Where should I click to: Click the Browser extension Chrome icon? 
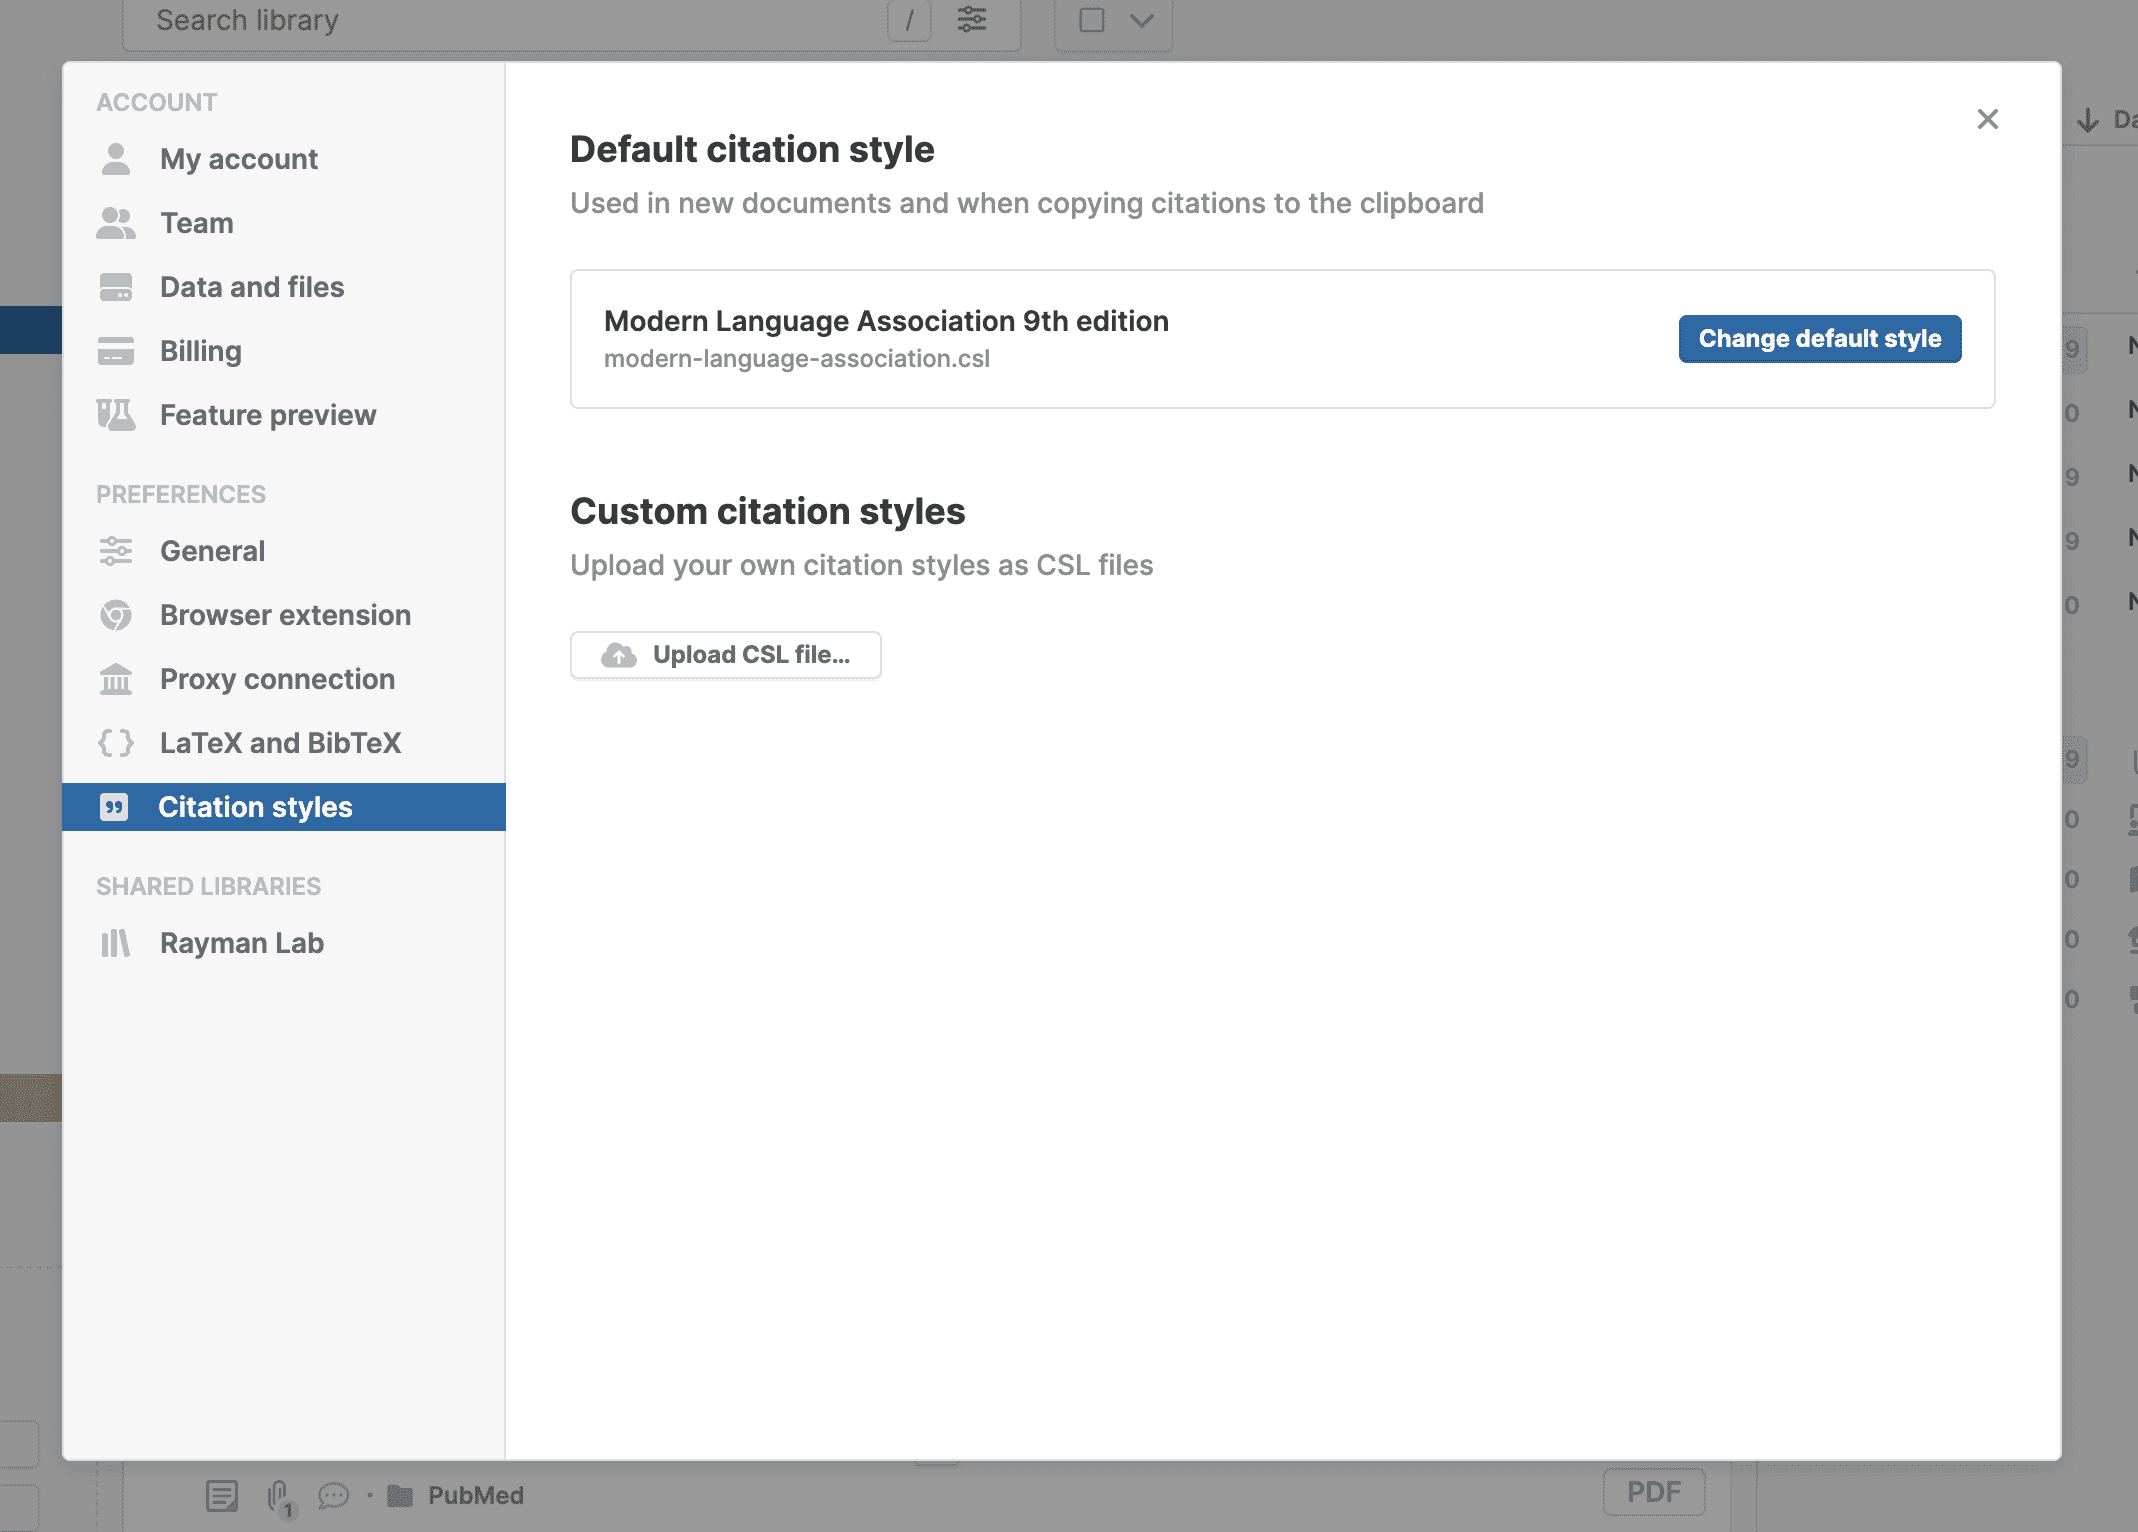pos(116,615)
